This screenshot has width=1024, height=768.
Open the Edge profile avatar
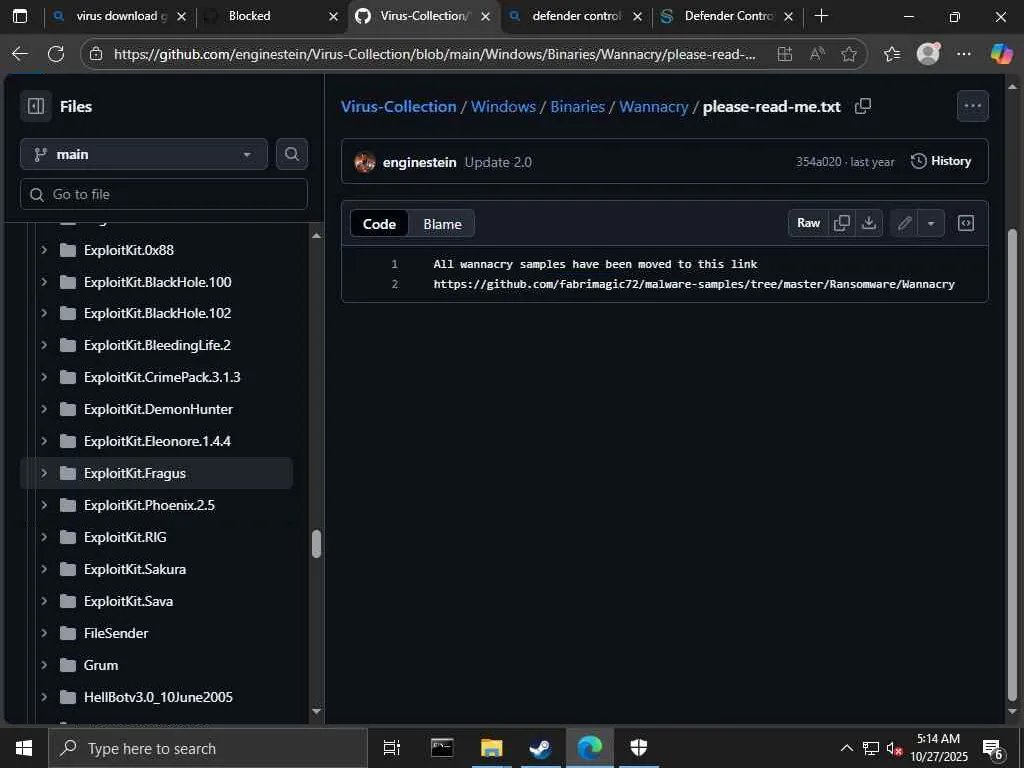(928, 54)
